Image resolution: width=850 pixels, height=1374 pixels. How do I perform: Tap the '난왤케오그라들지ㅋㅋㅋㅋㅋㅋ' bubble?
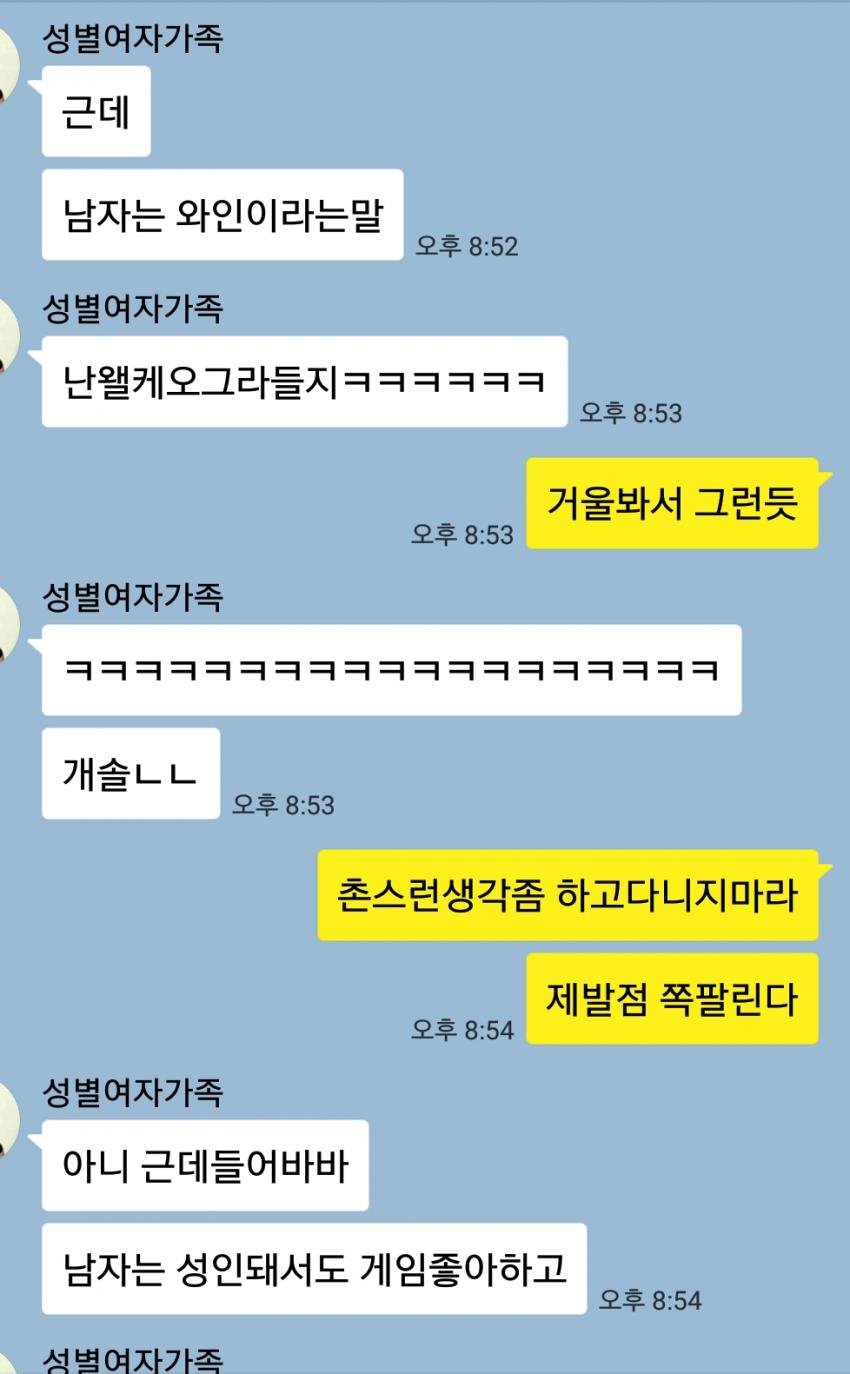(305, 382)
